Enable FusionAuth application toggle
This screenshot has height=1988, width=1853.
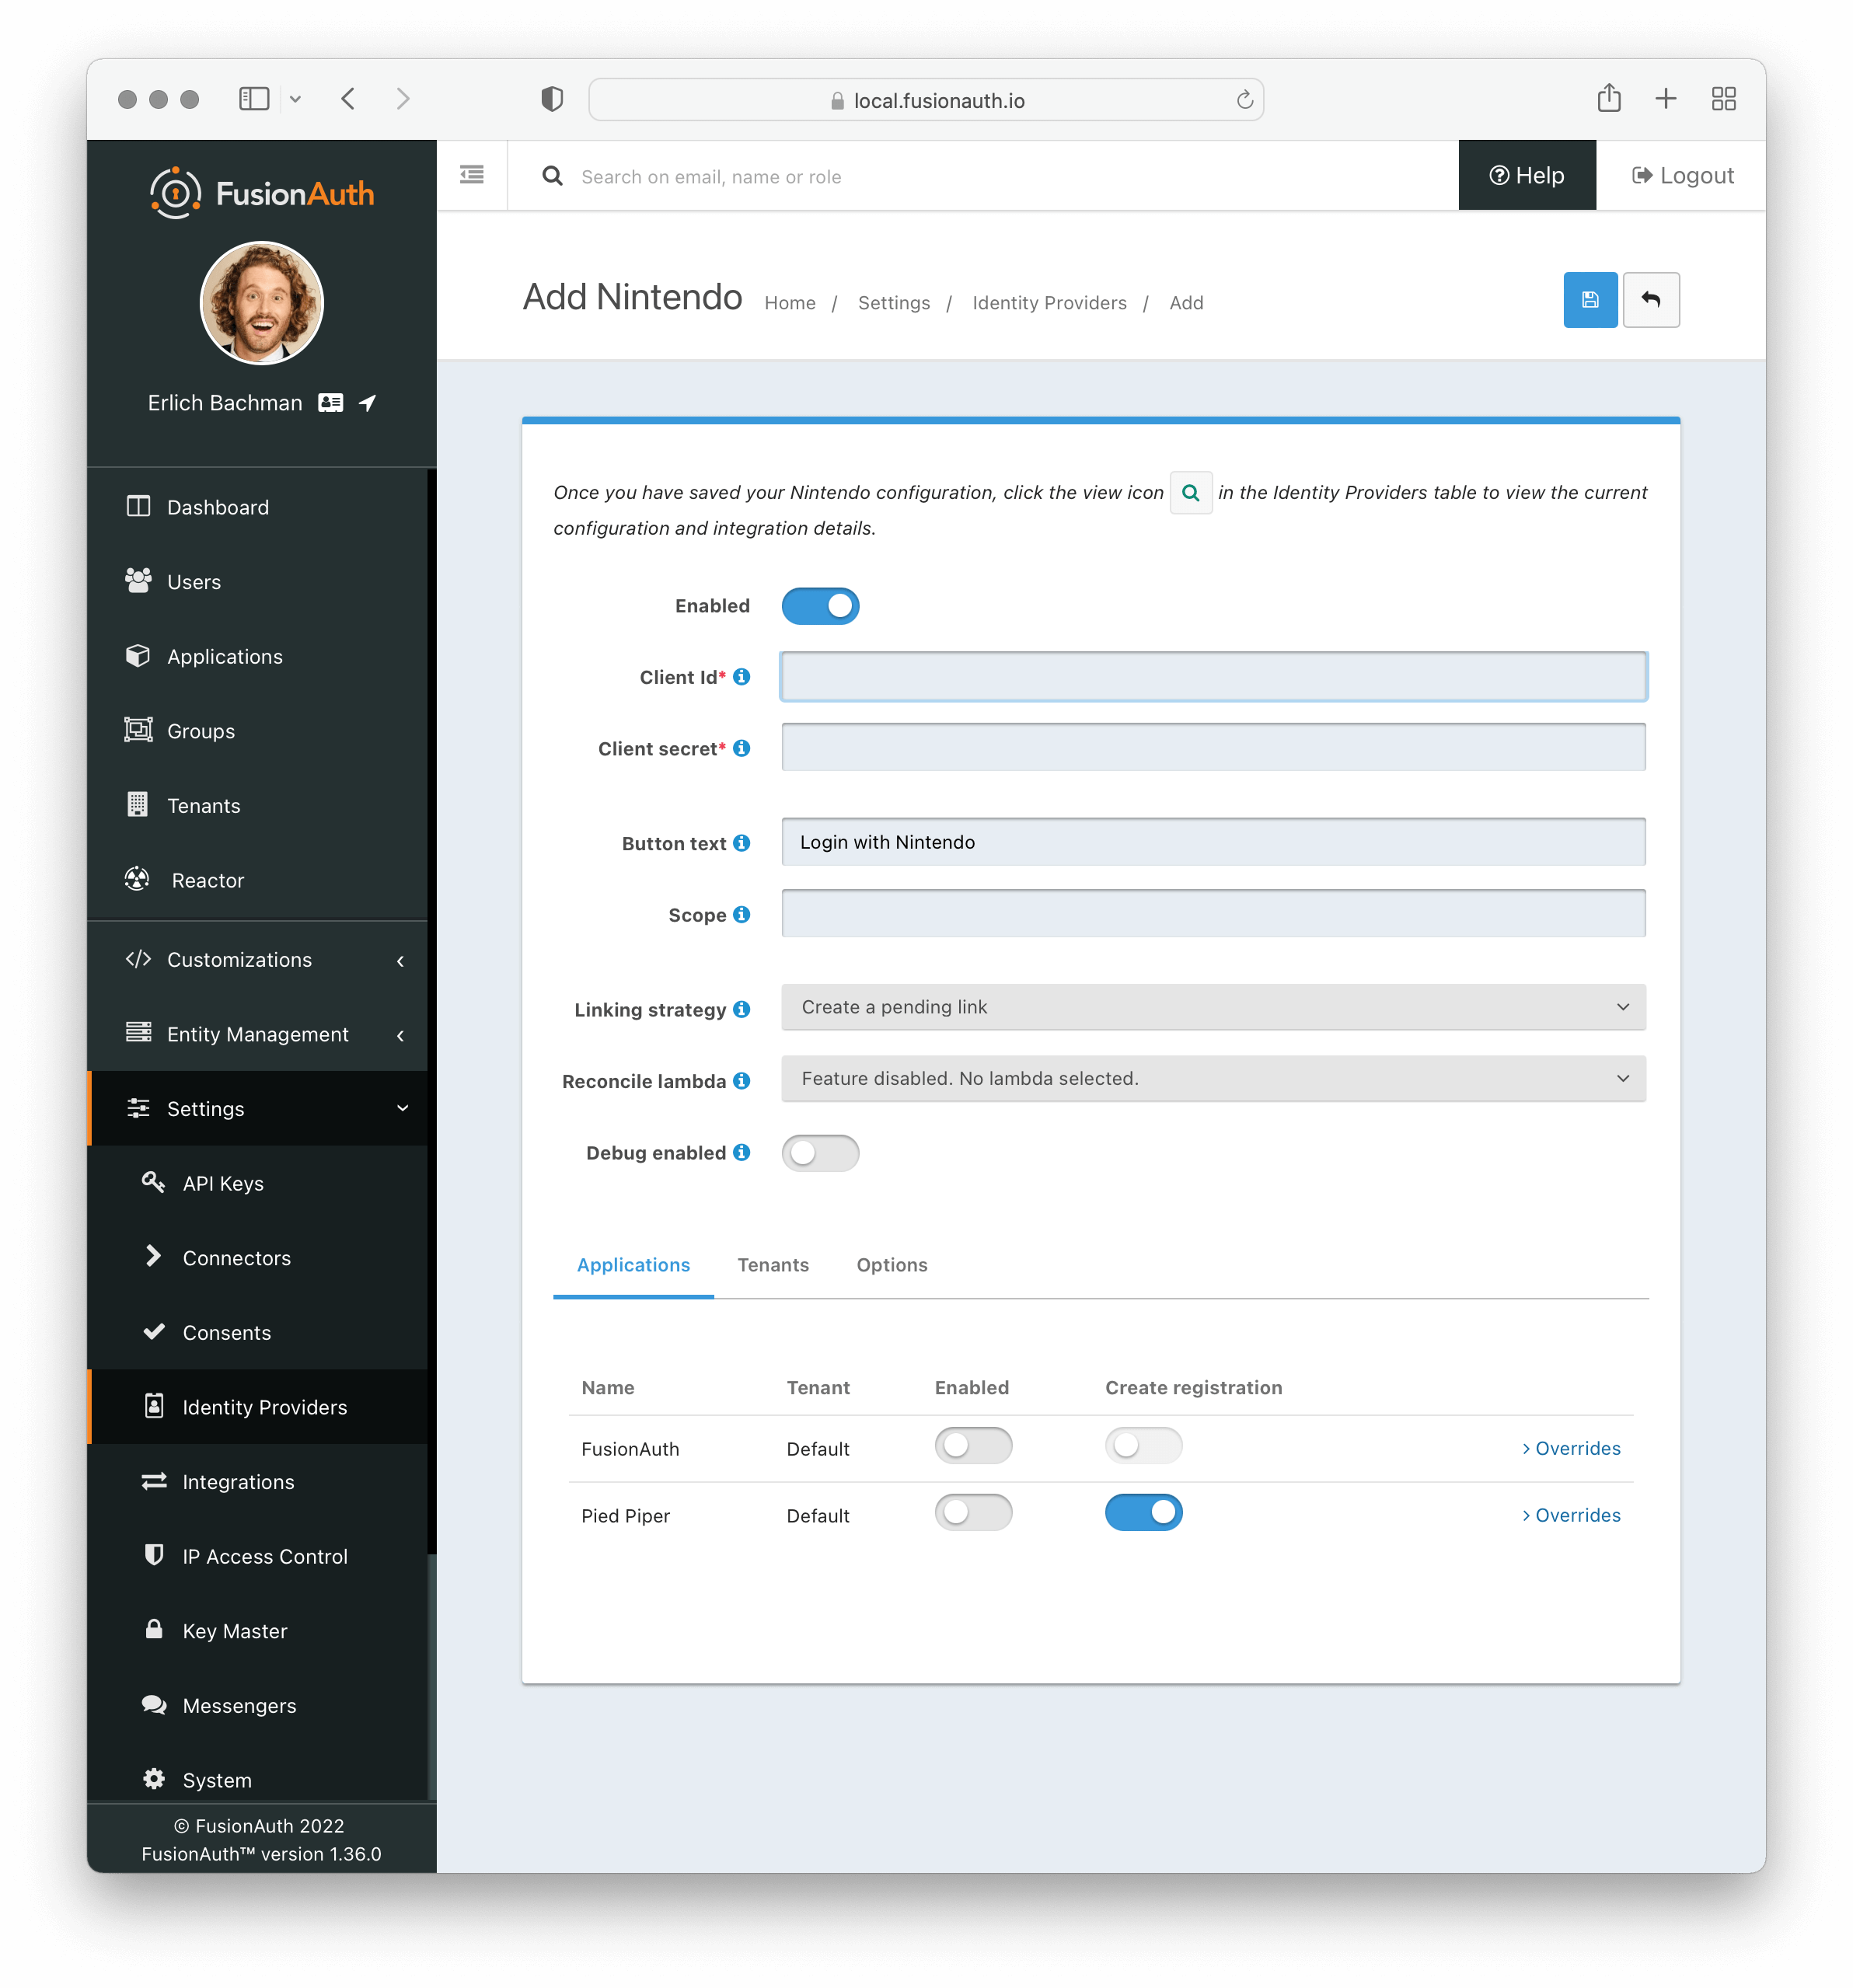(970, 1446)
